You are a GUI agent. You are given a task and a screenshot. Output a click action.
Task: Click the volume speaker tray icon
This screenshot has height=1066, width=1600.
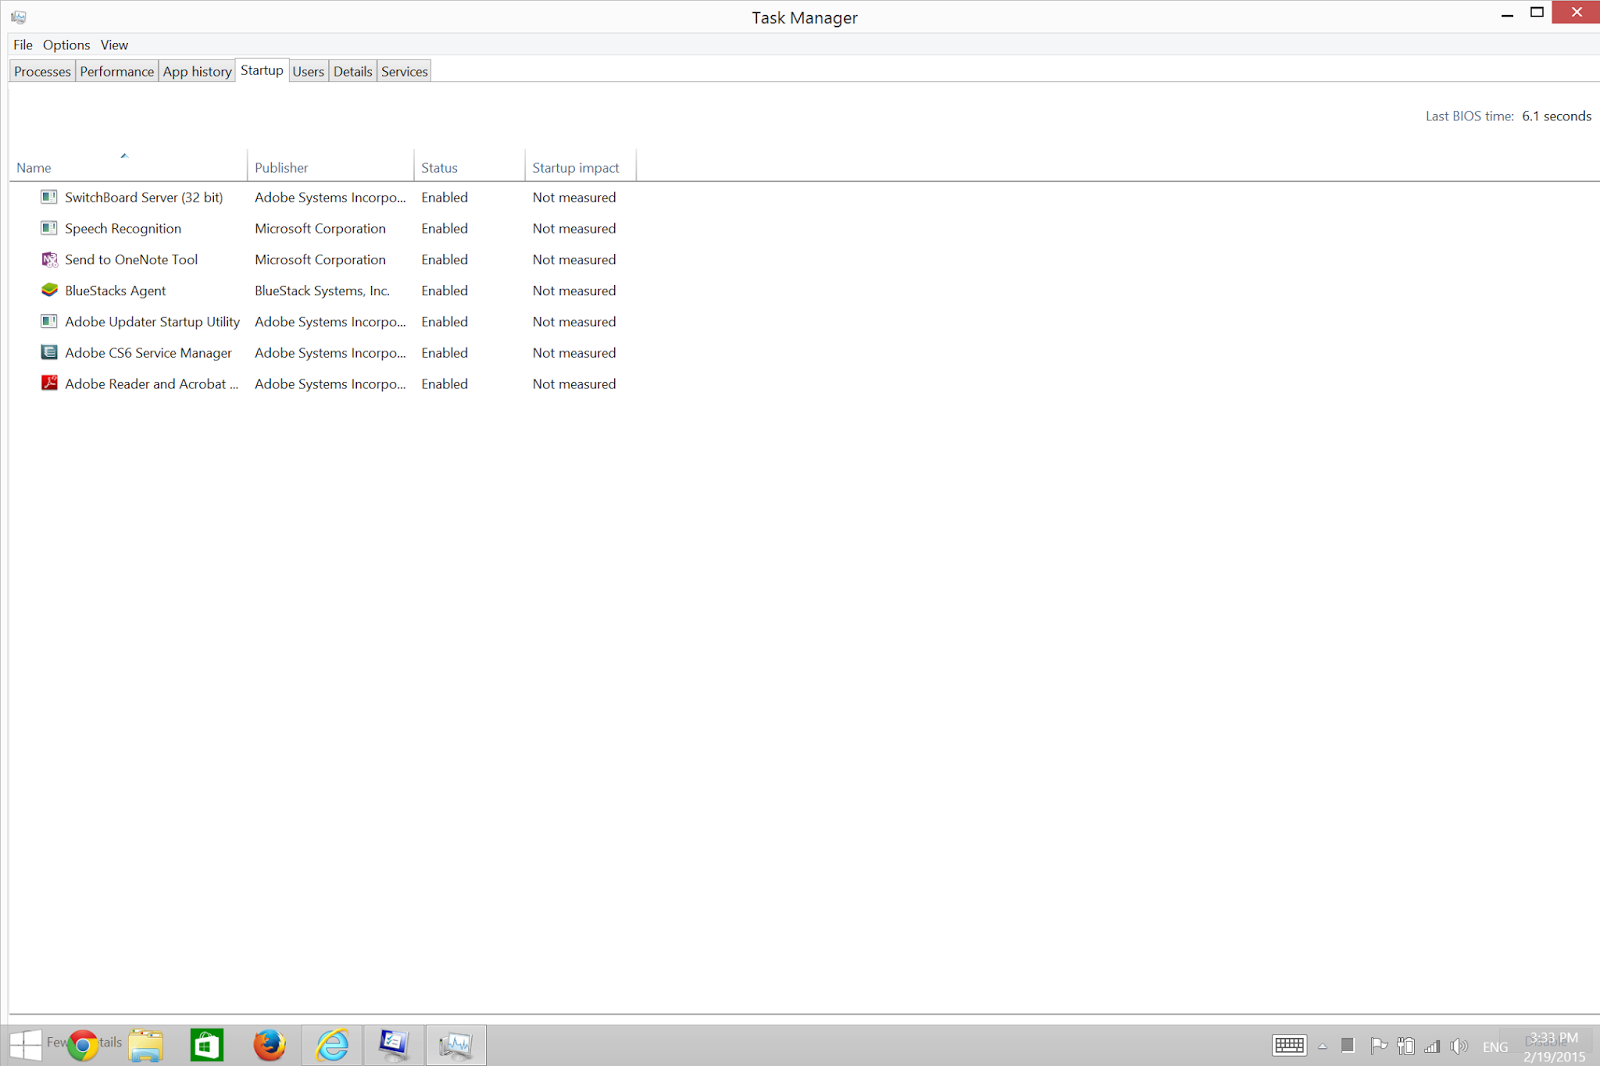pyautogui.click(x=1459, y=1046)
